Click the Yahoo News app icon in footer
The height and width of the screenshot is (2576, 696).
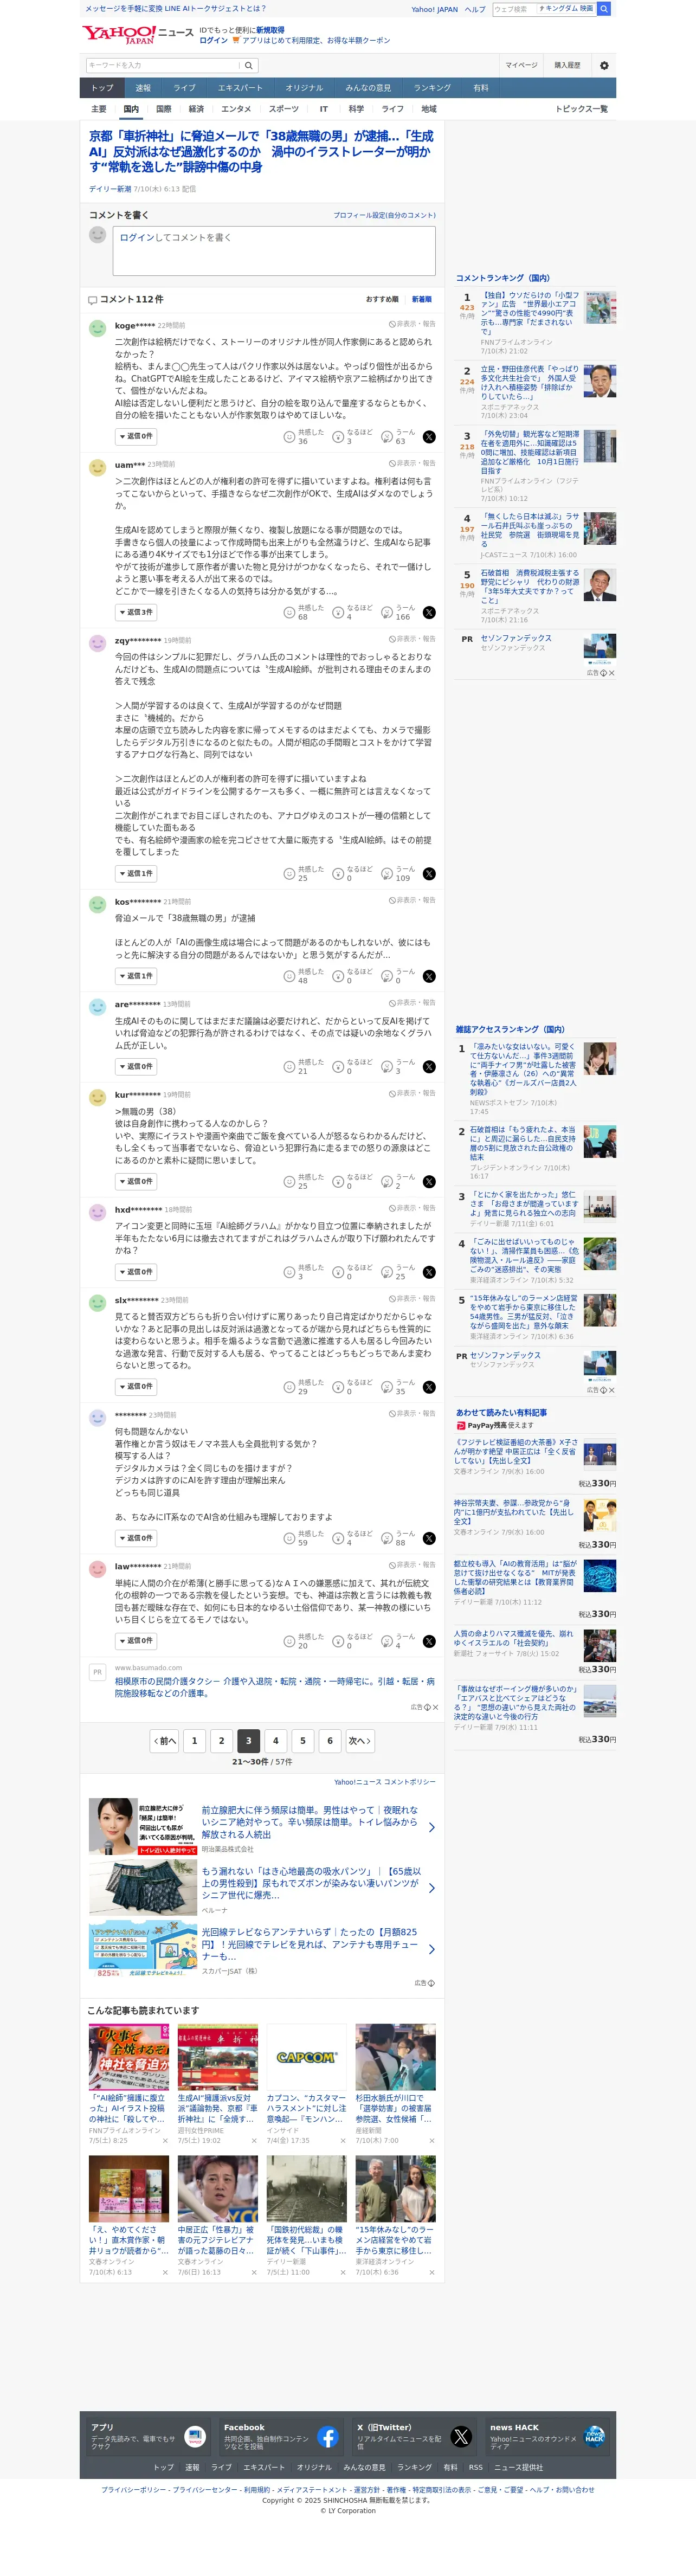click(195, 2437)
